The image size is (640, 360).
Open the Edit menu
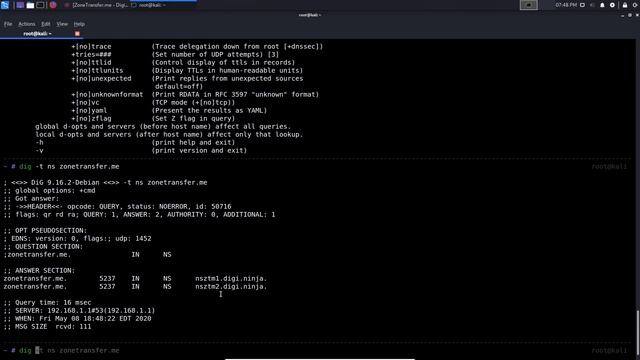(46, 24)
